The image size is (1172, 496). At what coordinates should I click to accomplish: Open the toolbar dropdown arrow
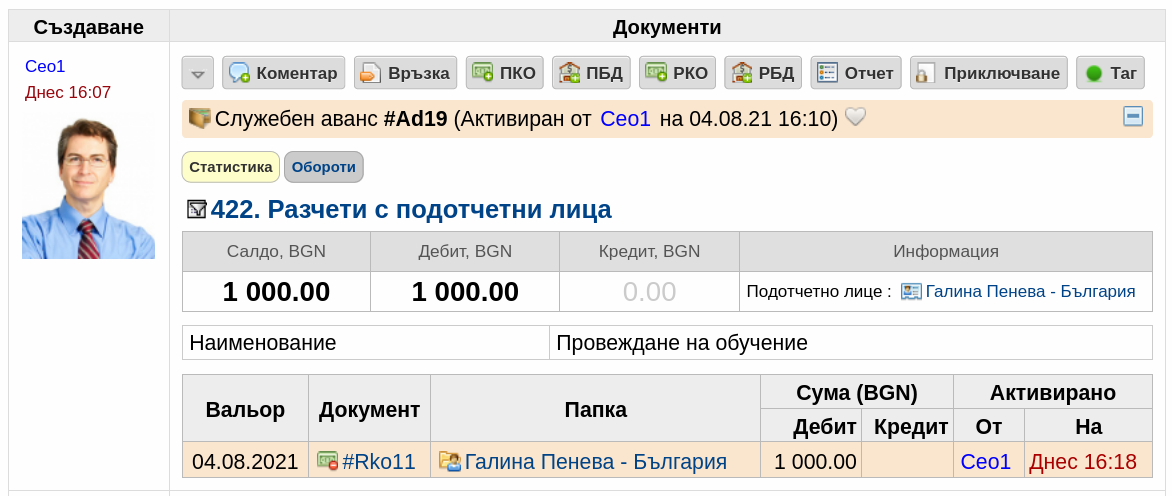click(197, 73)
